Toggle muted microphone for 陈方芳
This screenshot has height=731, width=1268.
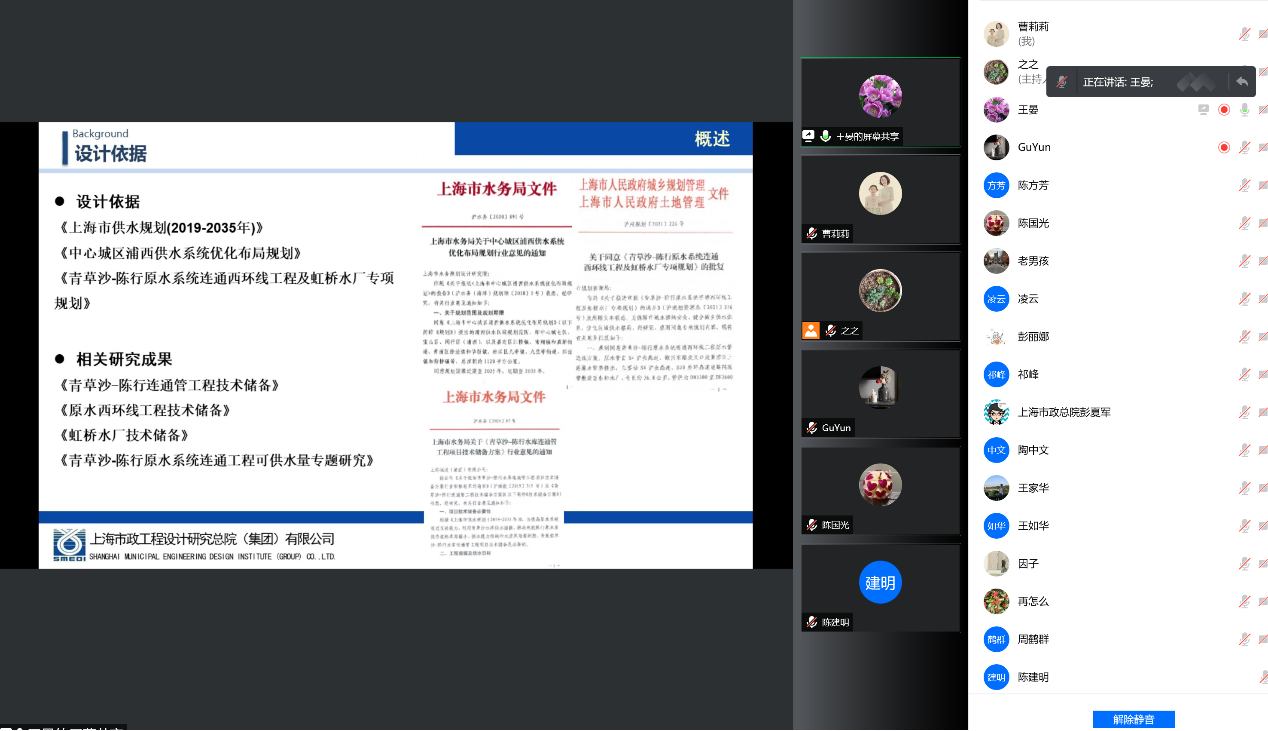[1244, 185]
